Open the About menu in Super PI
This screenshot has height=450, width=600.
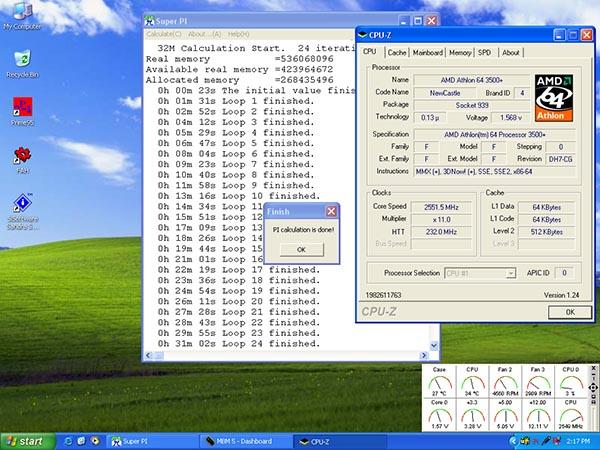(x=204, y=34)
